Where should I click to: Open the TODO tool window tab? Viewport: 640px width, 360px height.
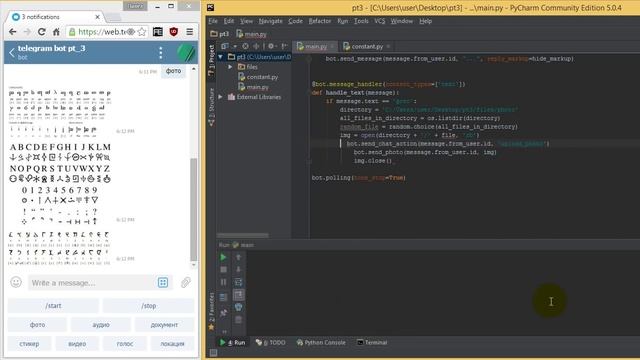pyautogui.click(x=271, y=342)
